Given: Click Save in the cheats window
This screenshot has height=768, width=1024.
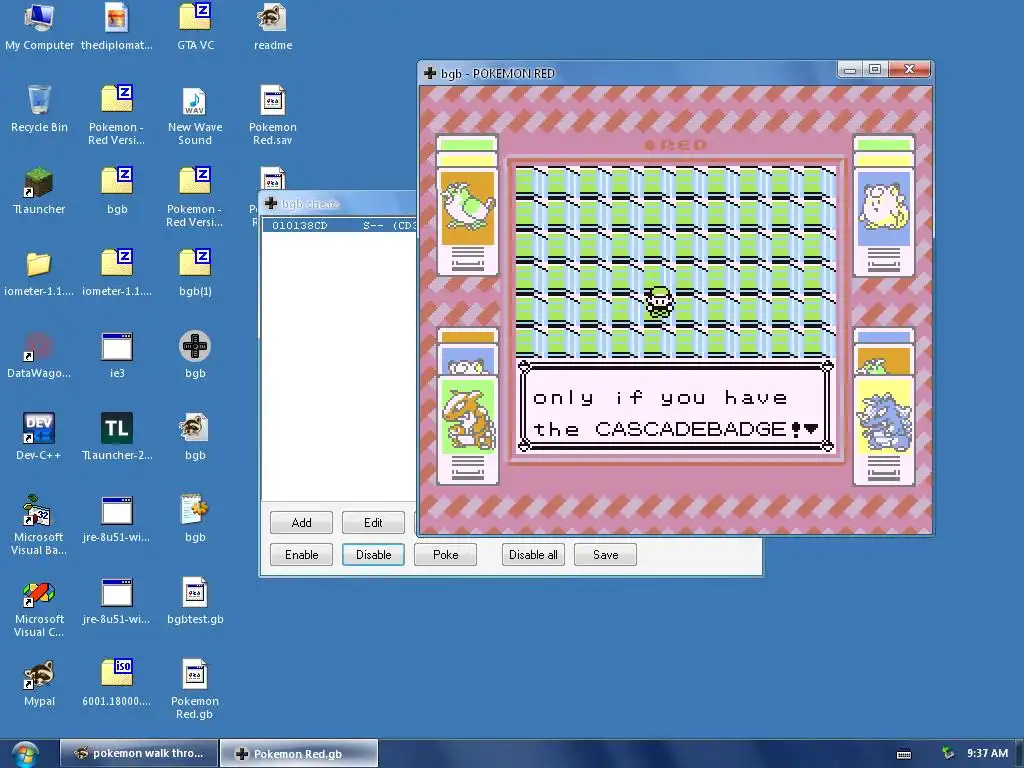Looking at the screenshot, I should (x=605, y=554).
